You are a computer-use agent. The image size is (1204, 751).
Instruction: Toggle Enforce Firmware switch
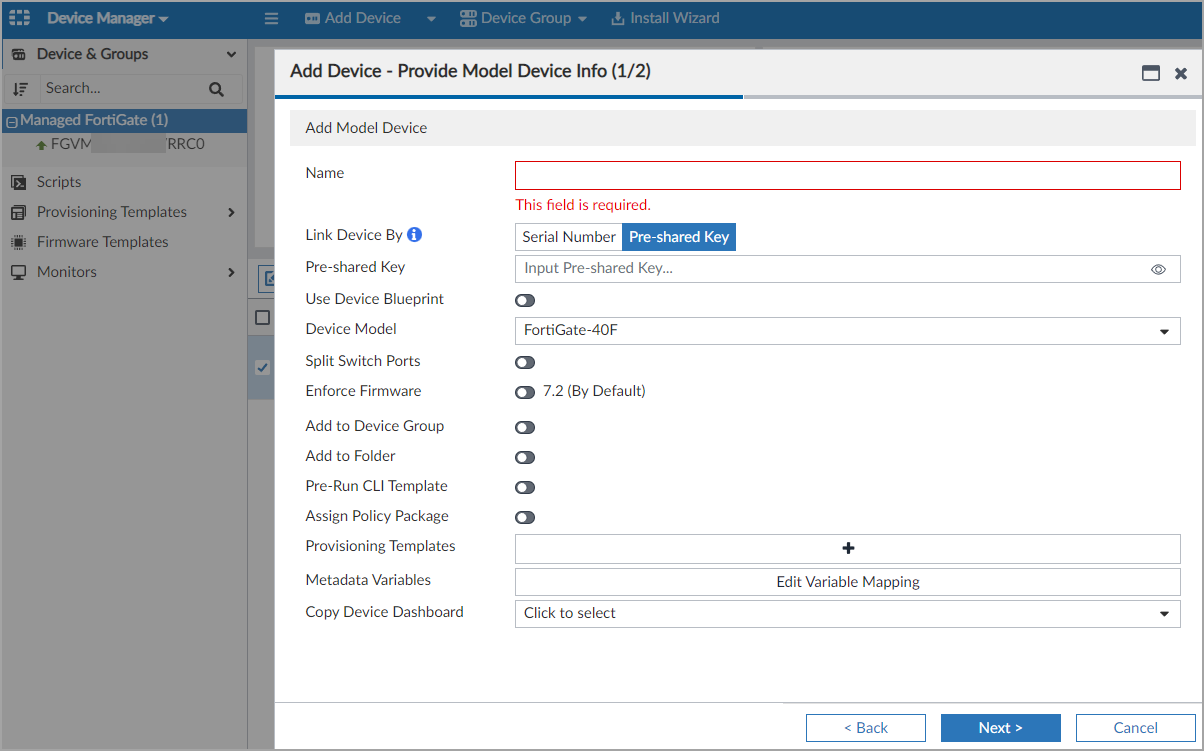tap(525, 392)
